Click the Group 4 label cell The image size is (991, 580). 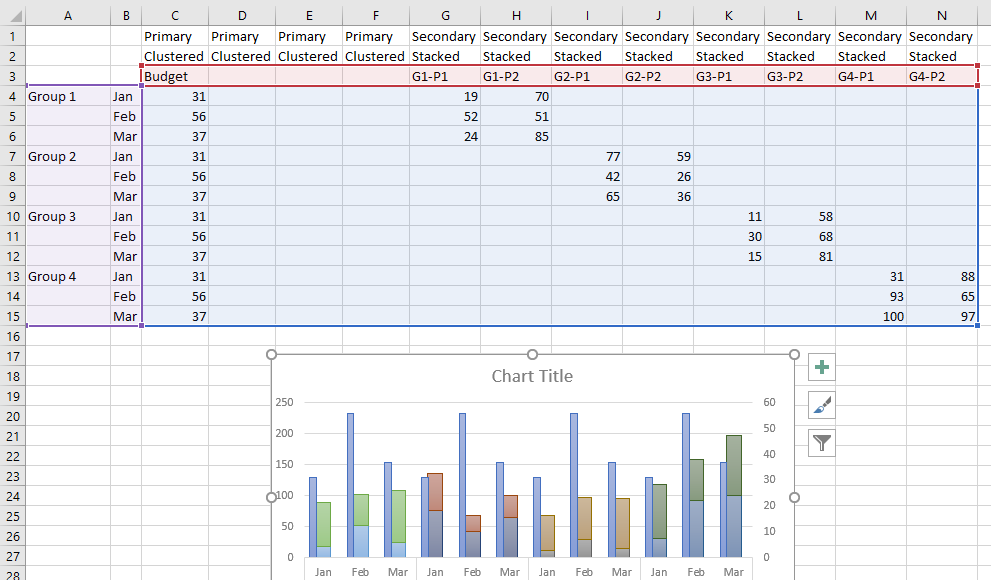coord(67,277)
